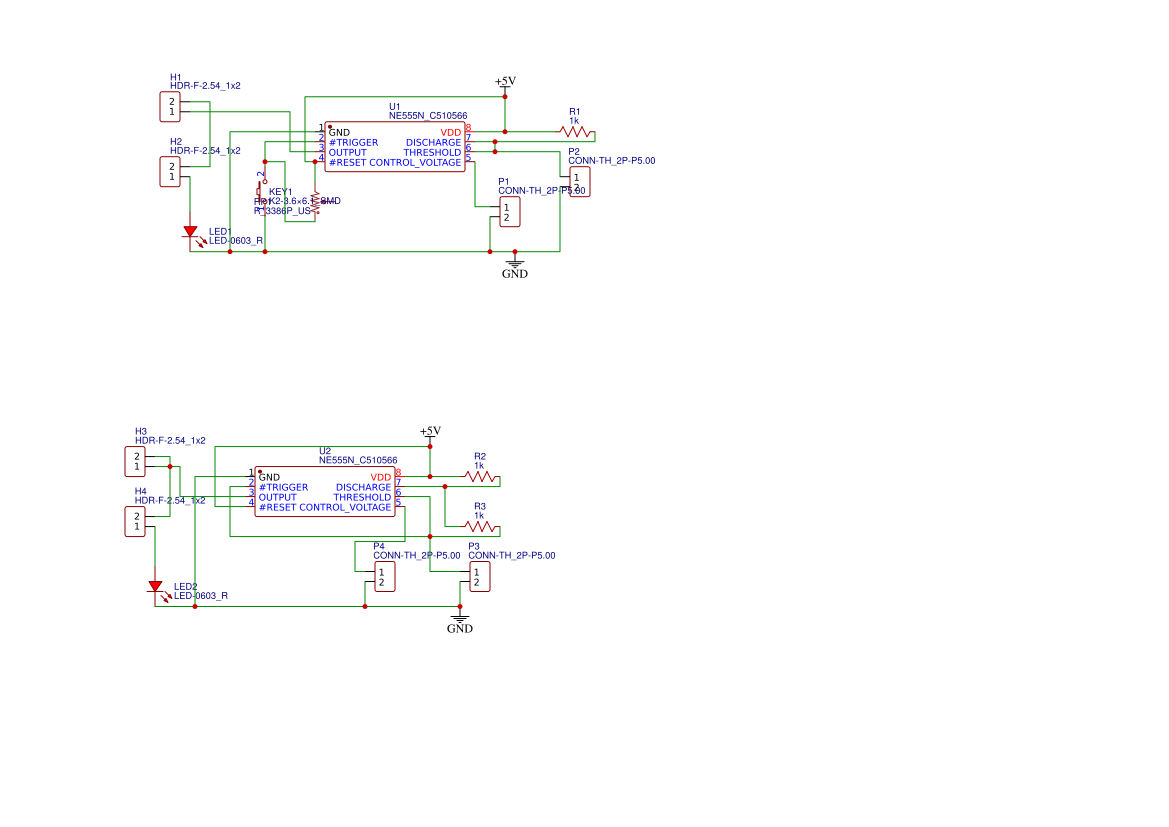Click the VDD pin label on U2
This screenshot has width=1169, height=827.
click(x=381, y=477)
